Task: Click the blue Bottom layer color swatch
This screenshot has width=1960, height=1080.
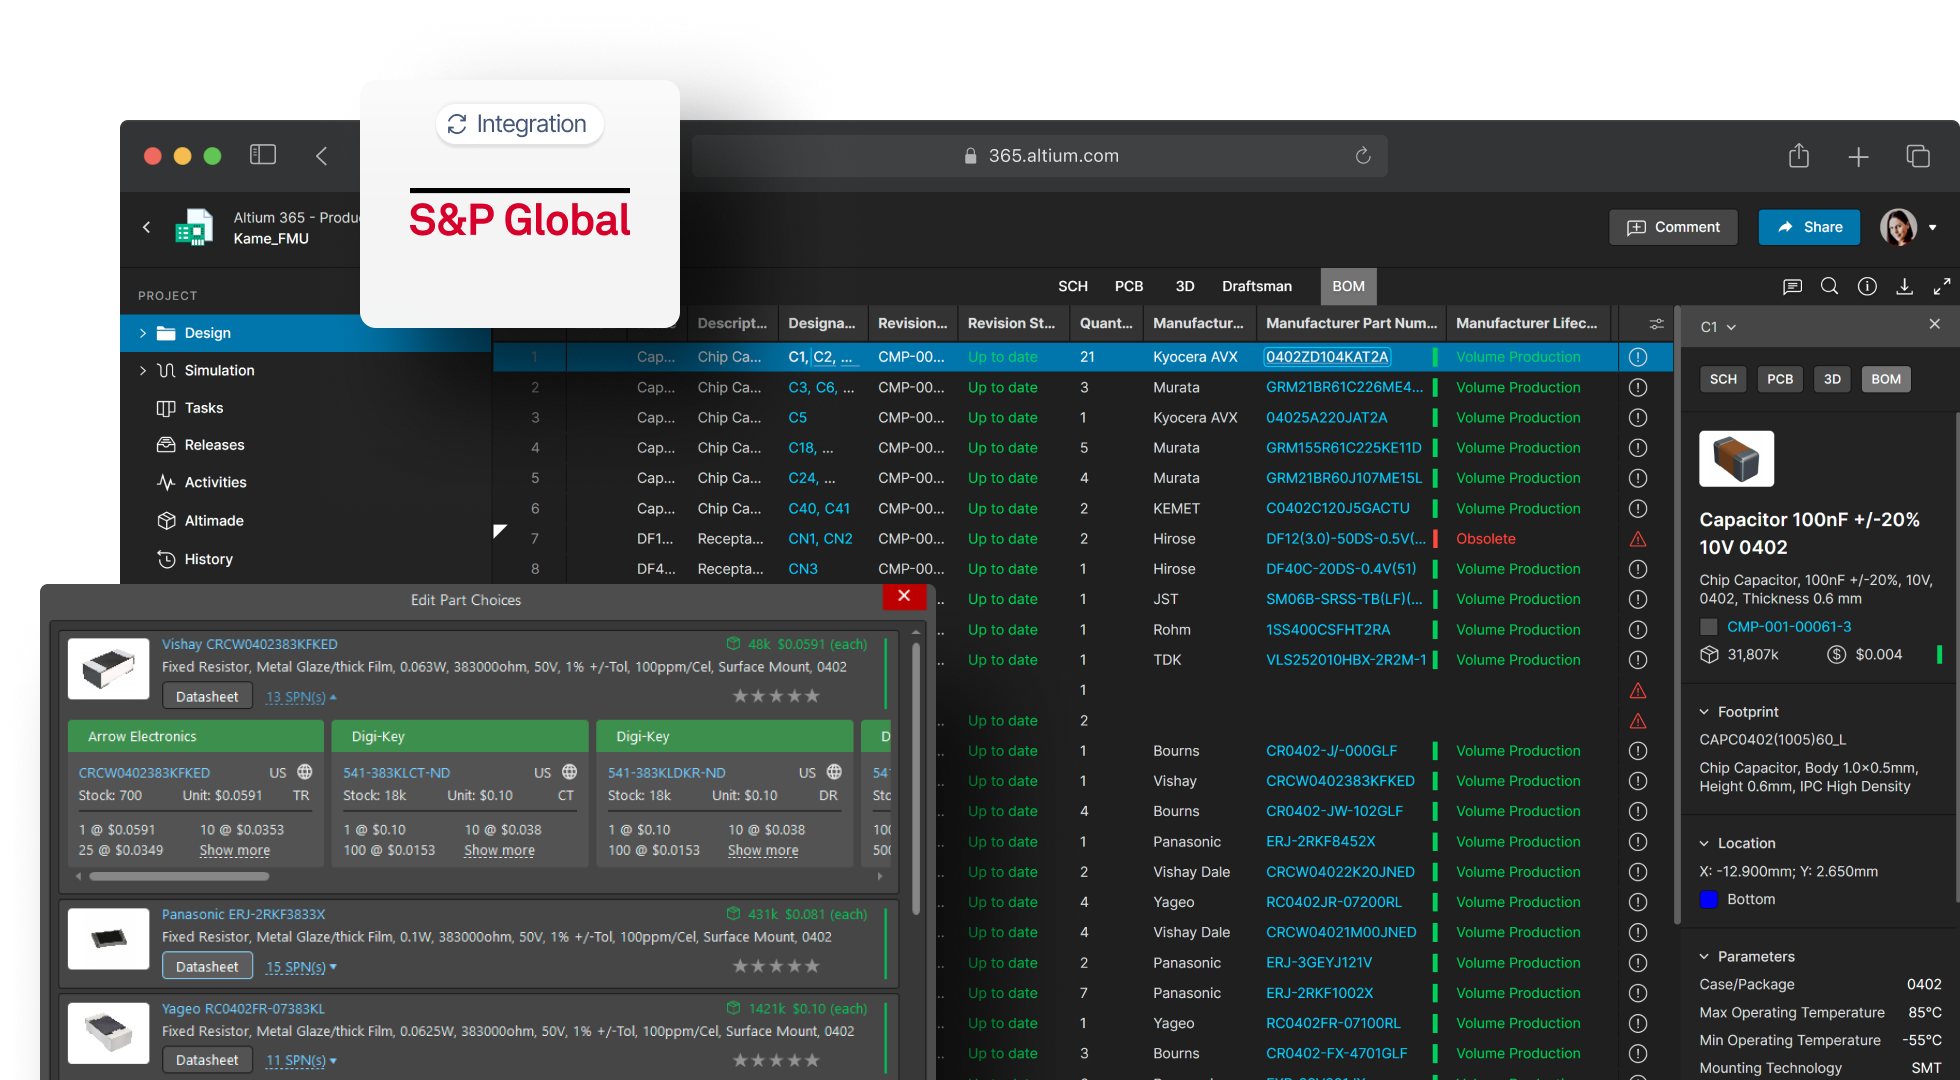Action: click(x=1709, y=899)
